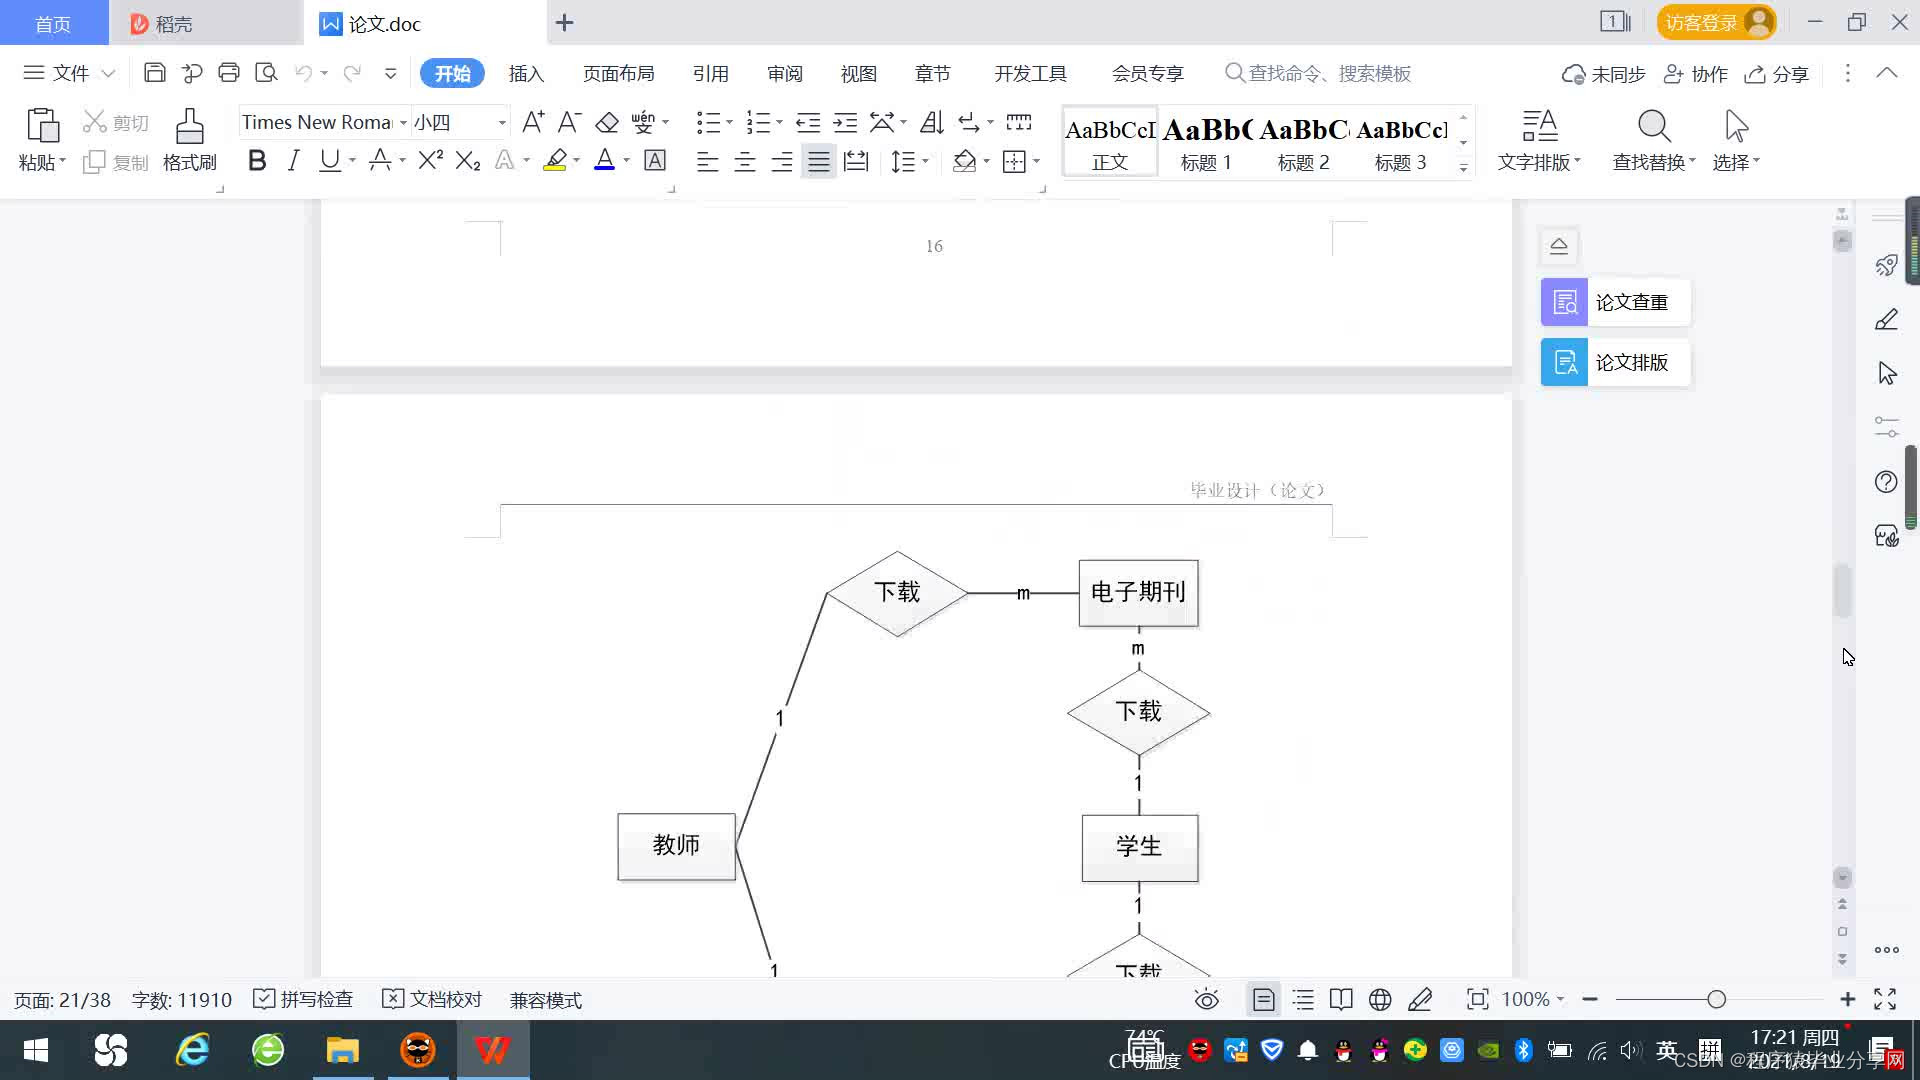Click the save icon in quick toolbar
1920x1080 pixels.
pyautogui.click(x=155, y=73)
